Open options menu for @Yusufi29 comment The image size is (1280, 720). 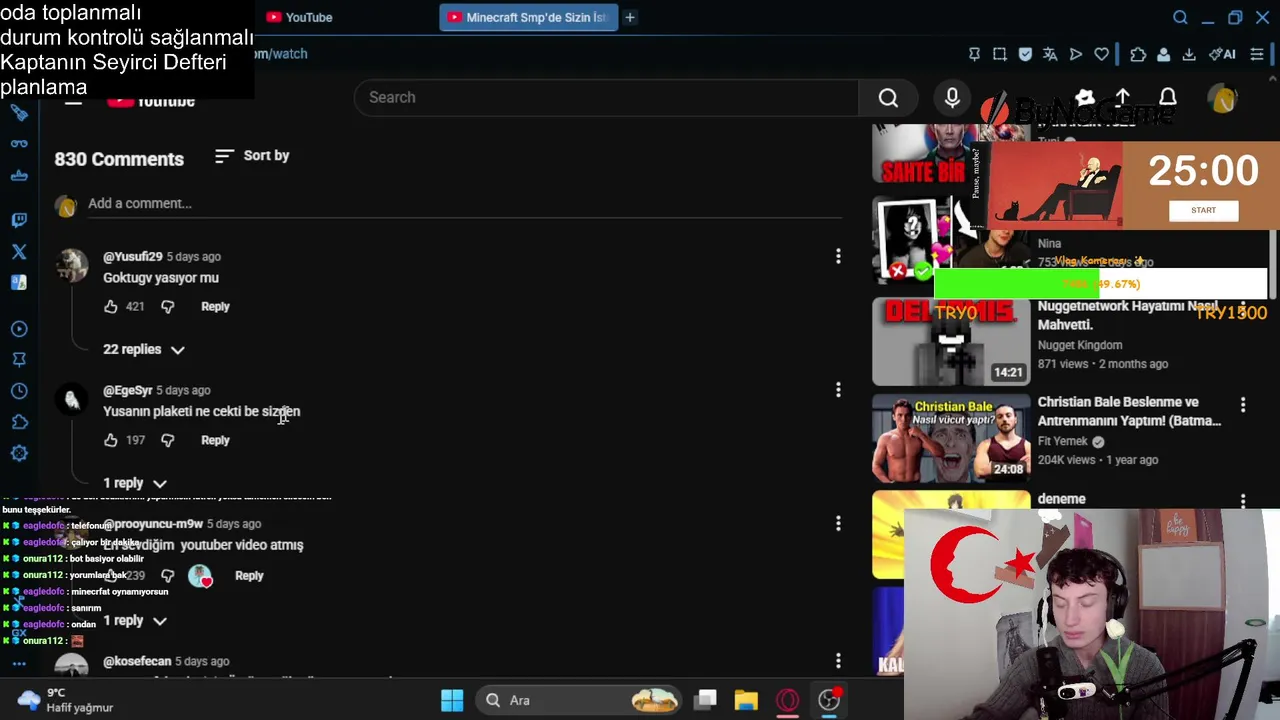(838, 257)
